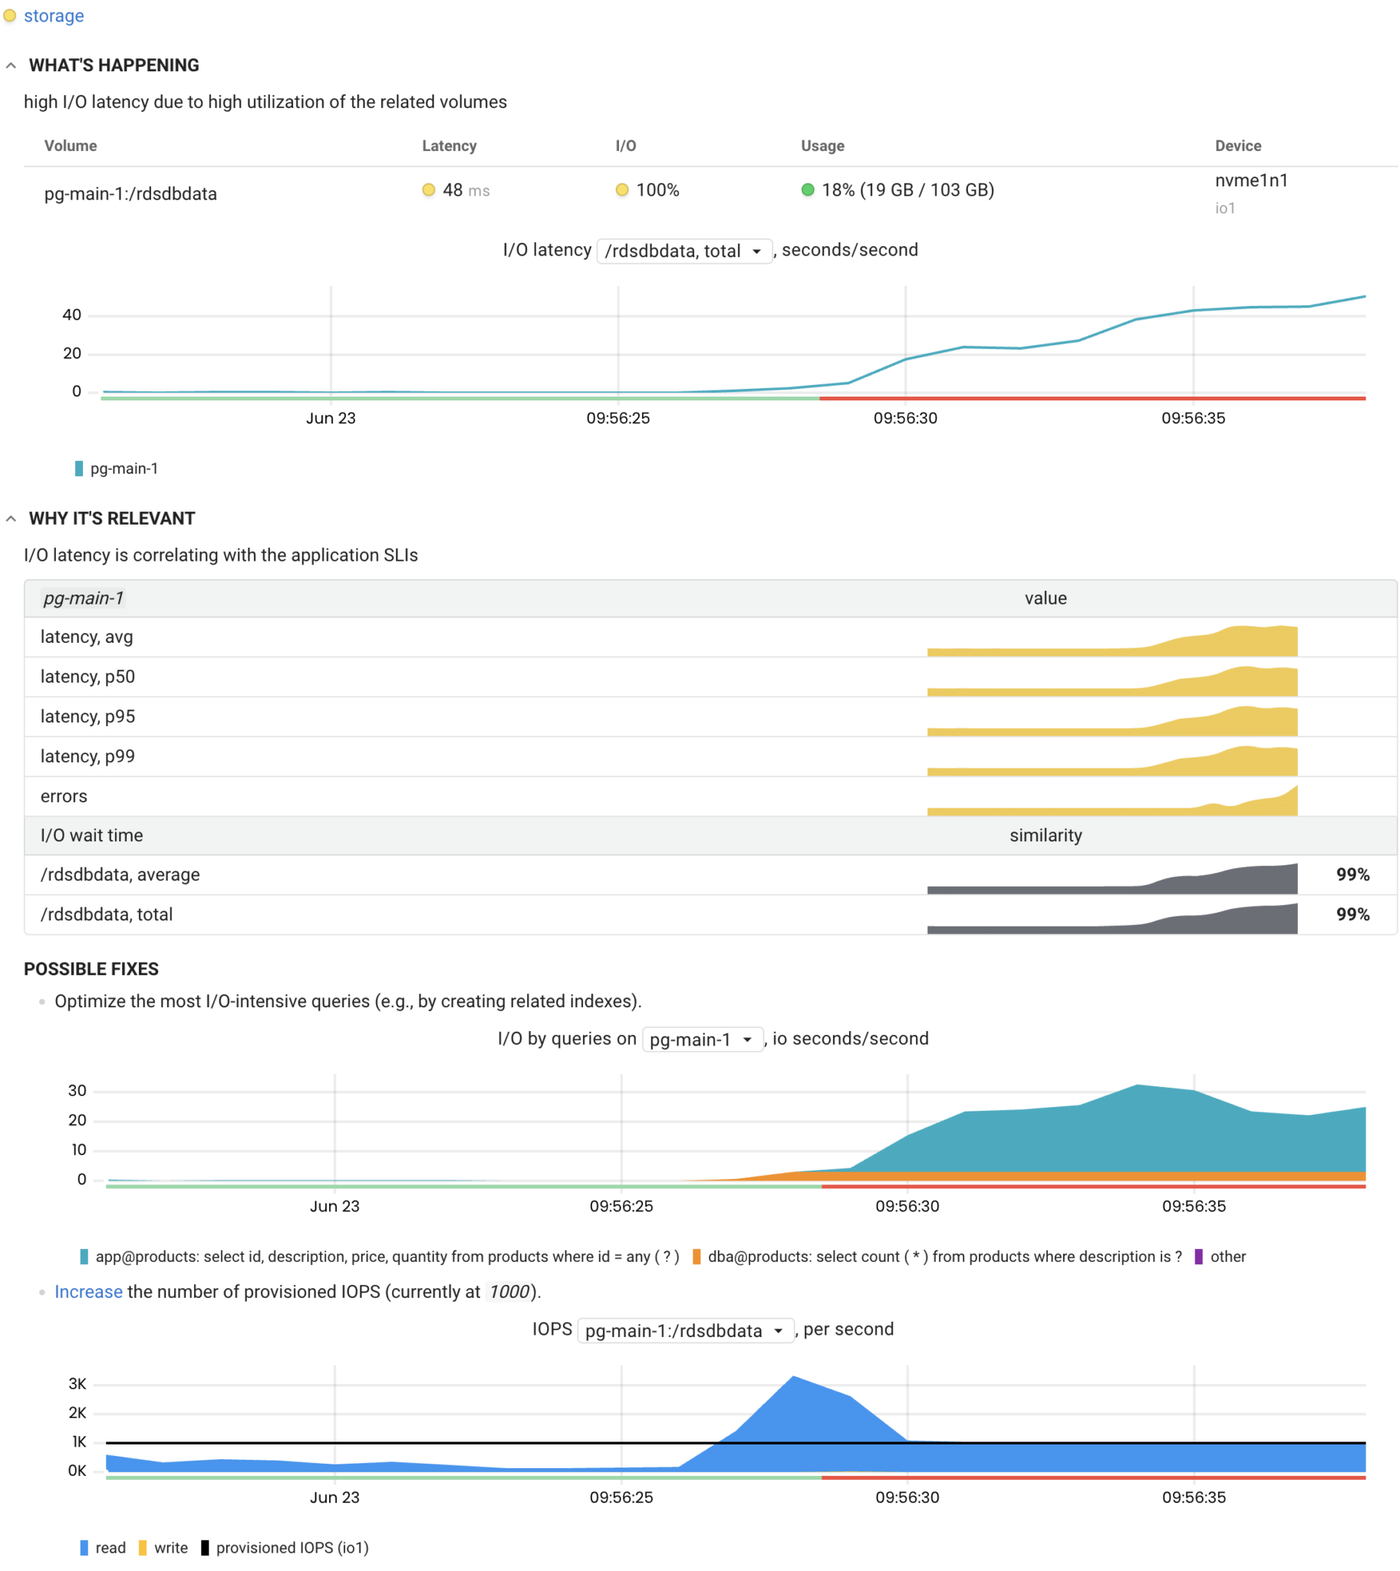Open the I/O latency /rdsdbdata, total dropdown
Viewport: 1400px width, 1571px height.
684,251
